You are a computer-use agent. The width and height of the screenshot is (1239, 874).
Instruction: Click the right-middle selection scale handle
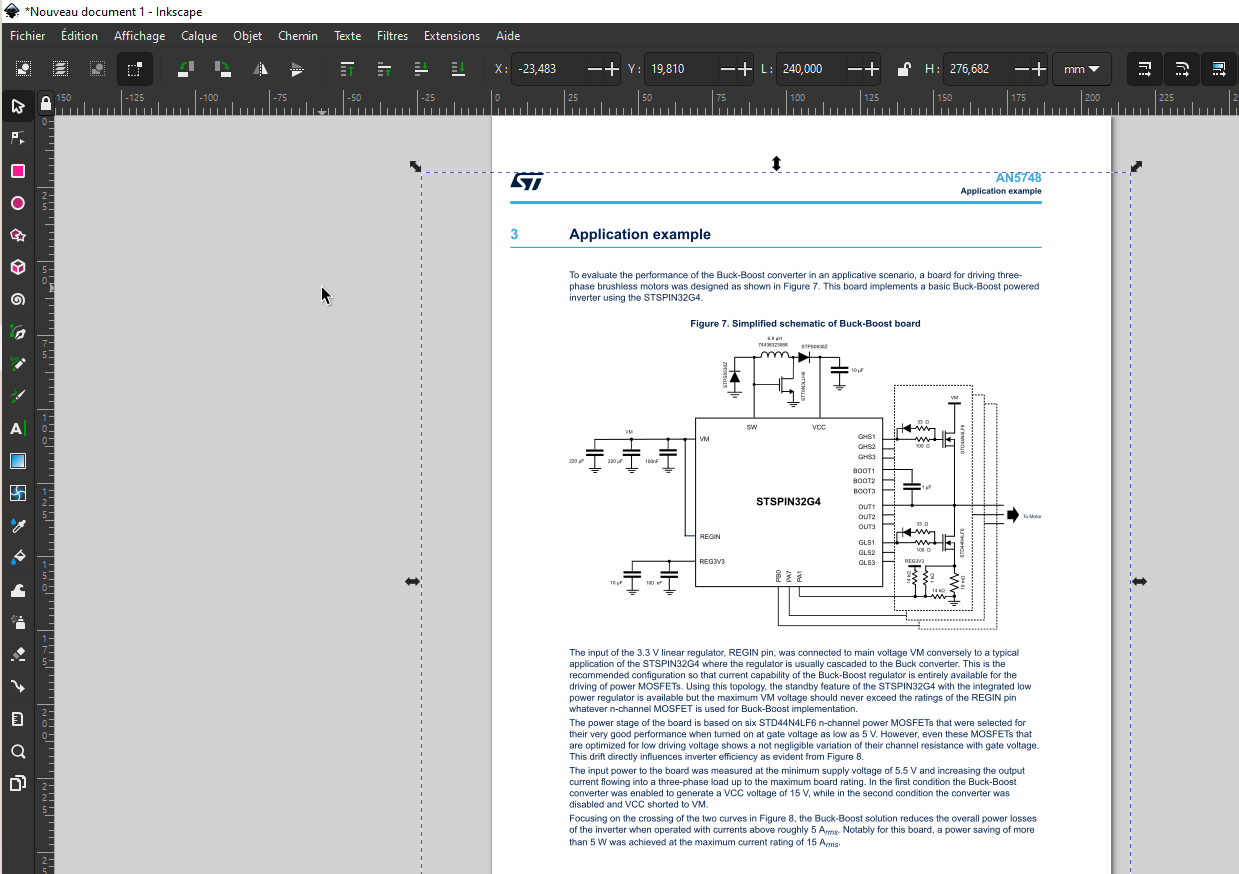1139,581
